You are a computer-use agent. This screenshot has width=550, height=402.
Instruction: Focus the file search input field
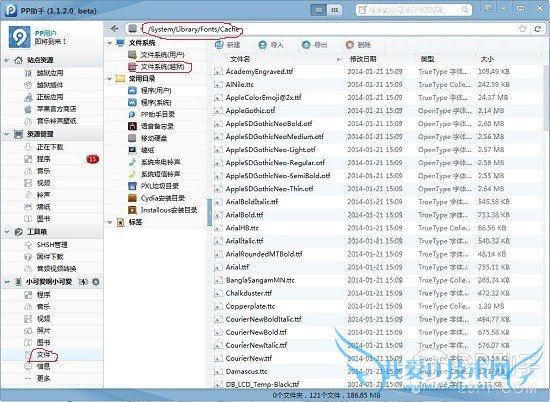413,10
